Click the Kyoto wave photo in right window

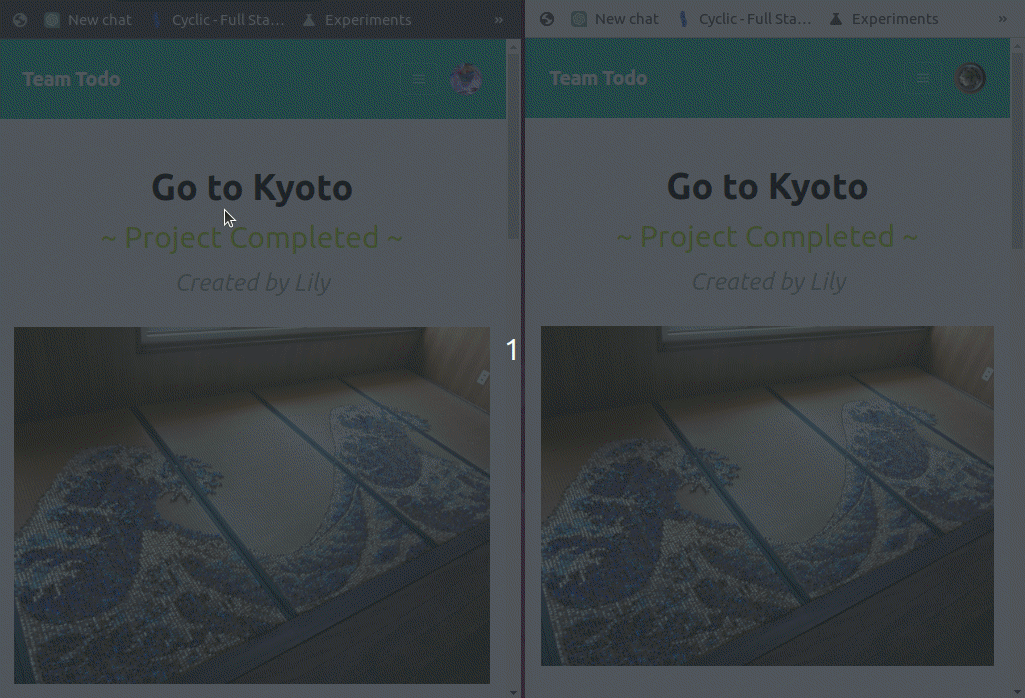(767, 496)
